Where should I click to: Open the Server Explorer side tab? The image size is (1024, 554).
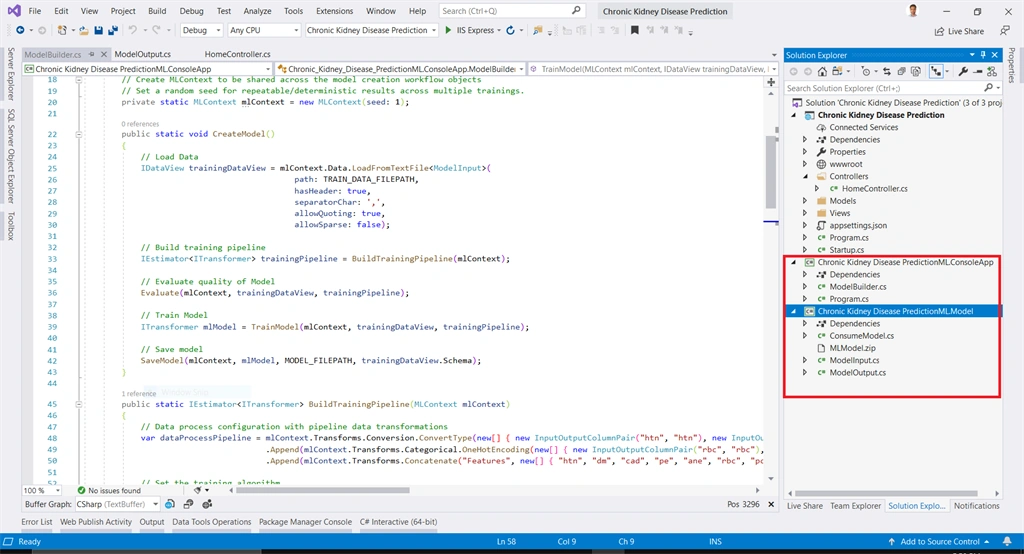pos(10,73)
